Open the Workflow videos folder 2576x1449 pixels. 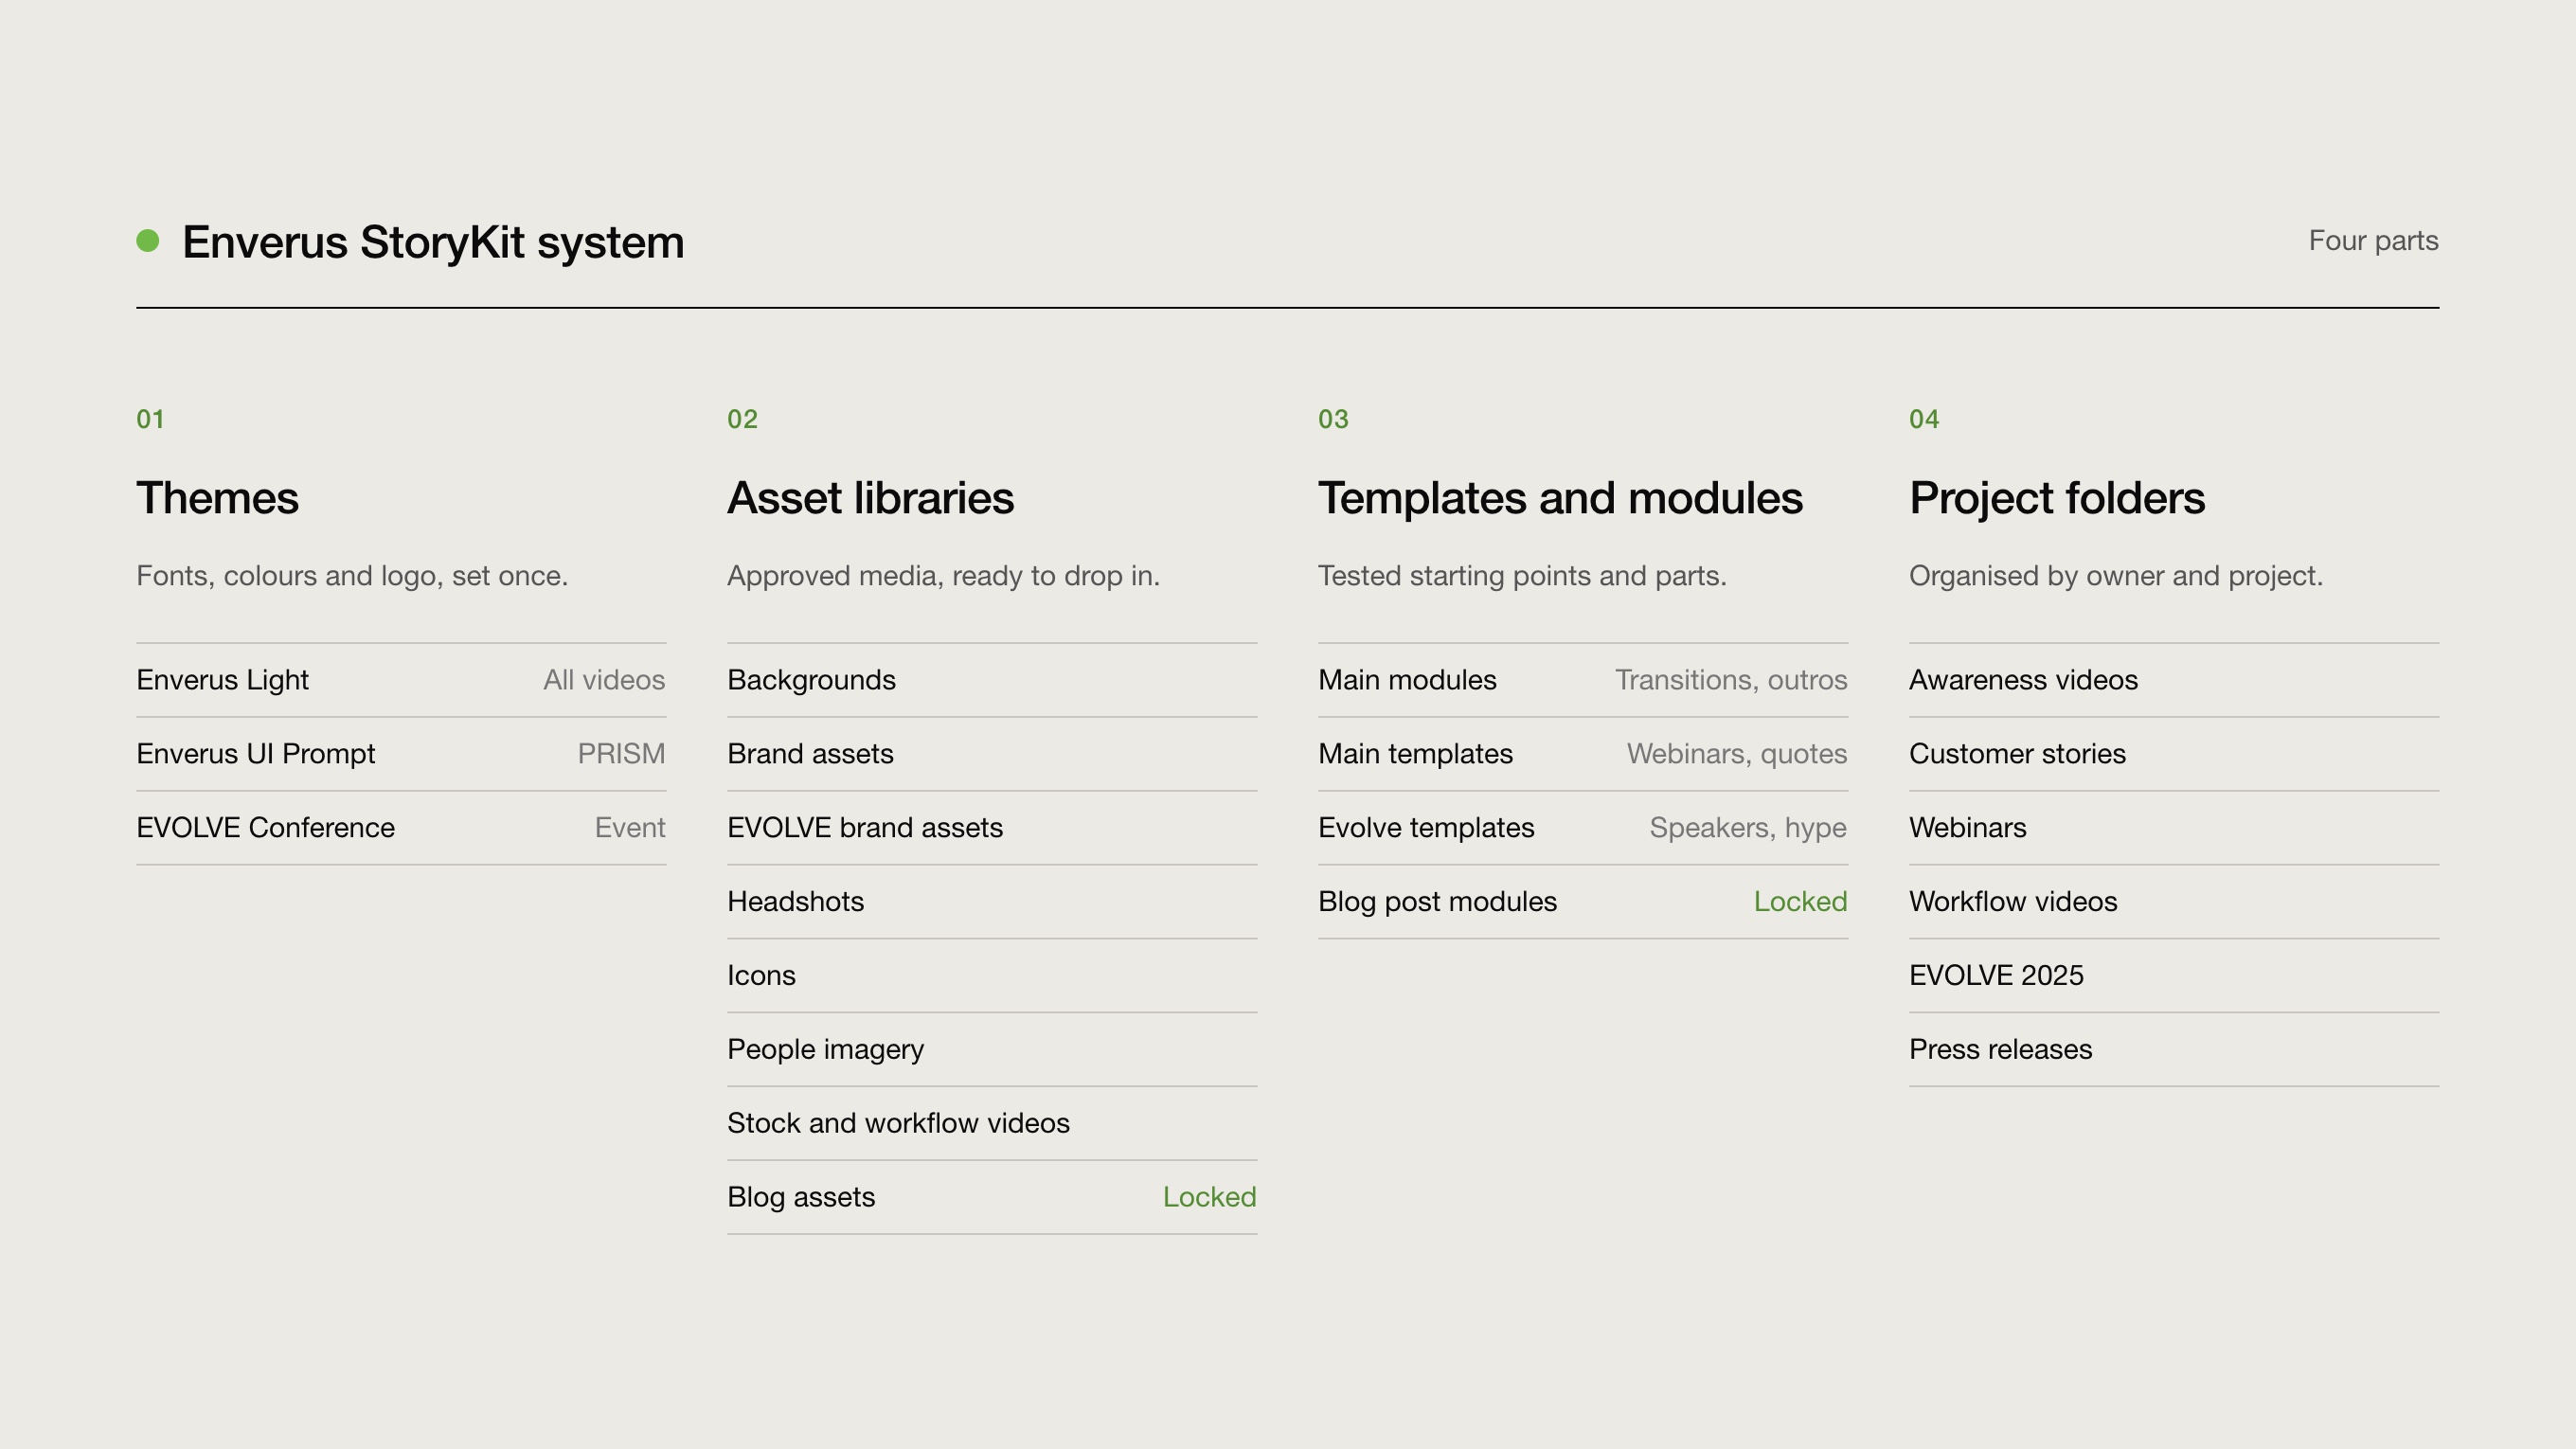point(2174,902)
